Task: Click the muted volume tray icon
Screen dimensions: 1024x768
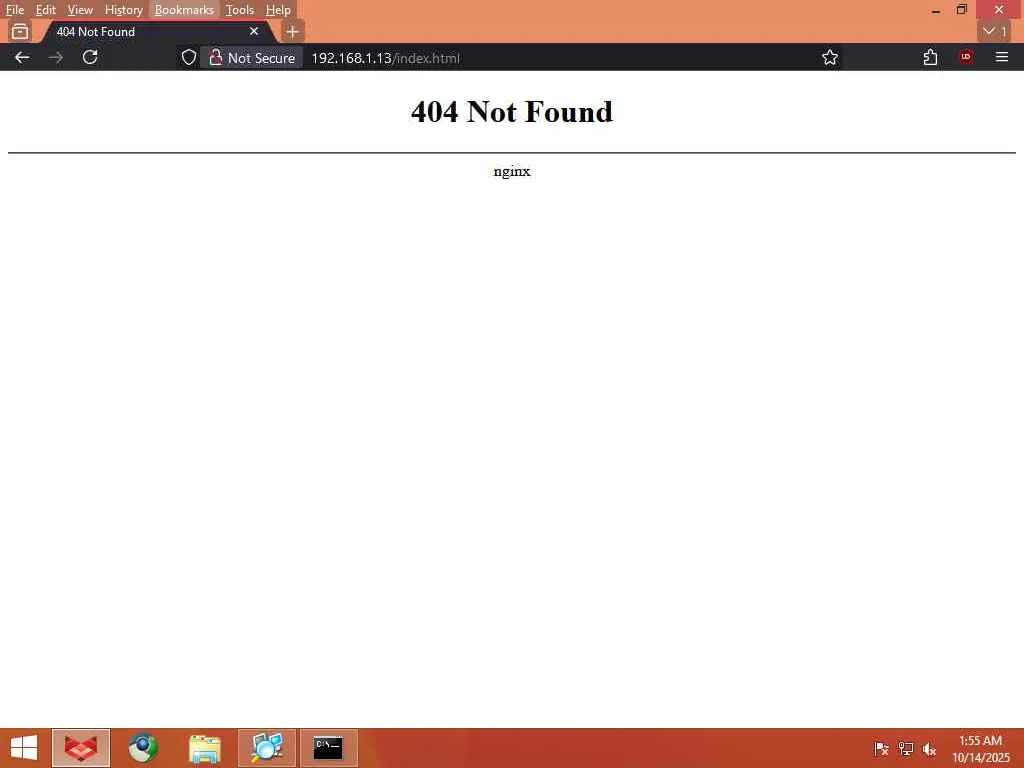Action: pos(929,749)
